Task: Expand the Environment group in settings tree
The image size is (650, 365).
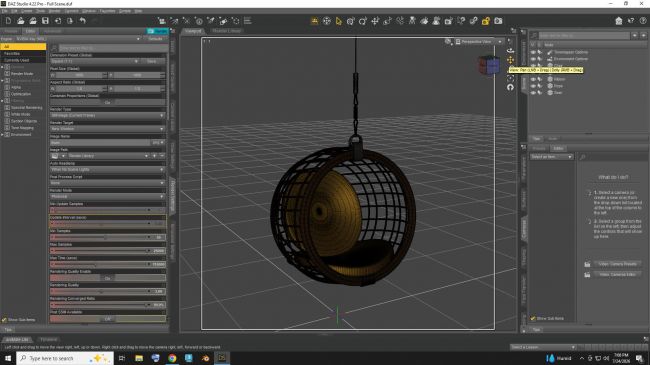Action: pos(2,134)
